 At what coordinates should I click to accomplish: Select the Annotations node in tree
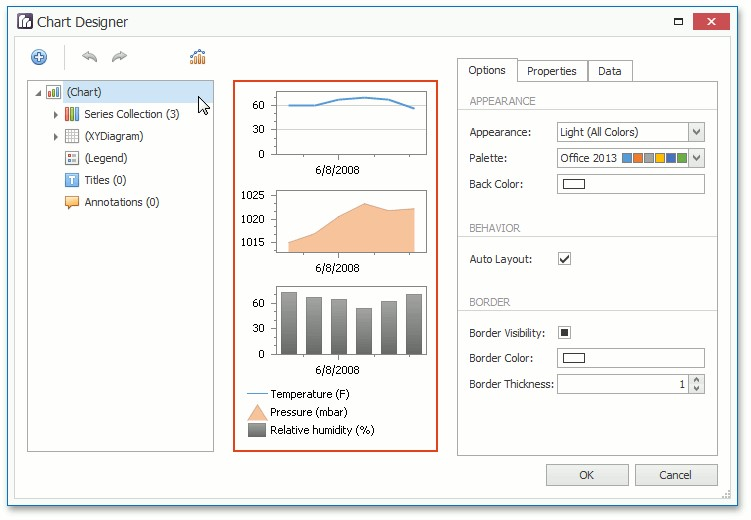pos(120,202)
